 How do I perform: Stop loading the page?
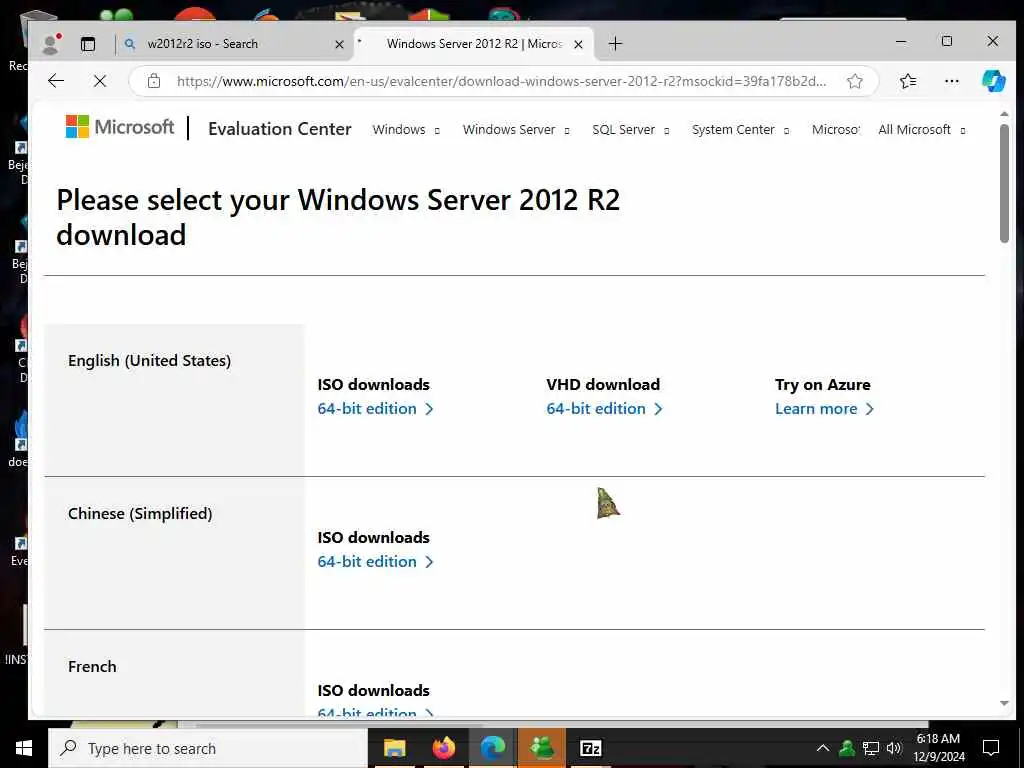click(x=100, y=81)
